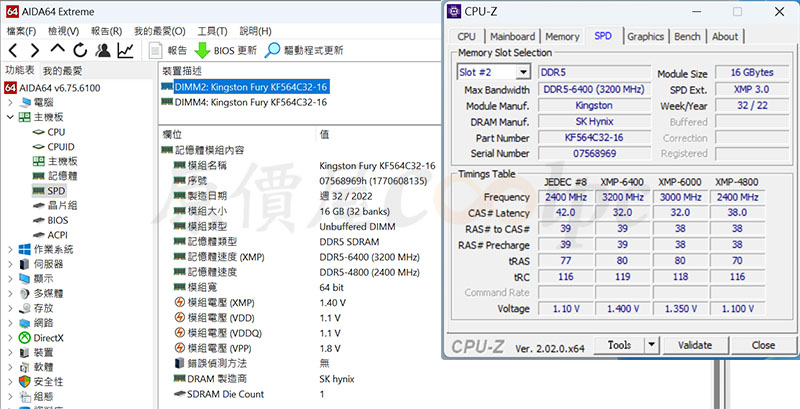The width and height of the screenshot is (800, 409).
Task: Switch to 我的最愛 sidebar tab
Action: (x=62, y=70)
